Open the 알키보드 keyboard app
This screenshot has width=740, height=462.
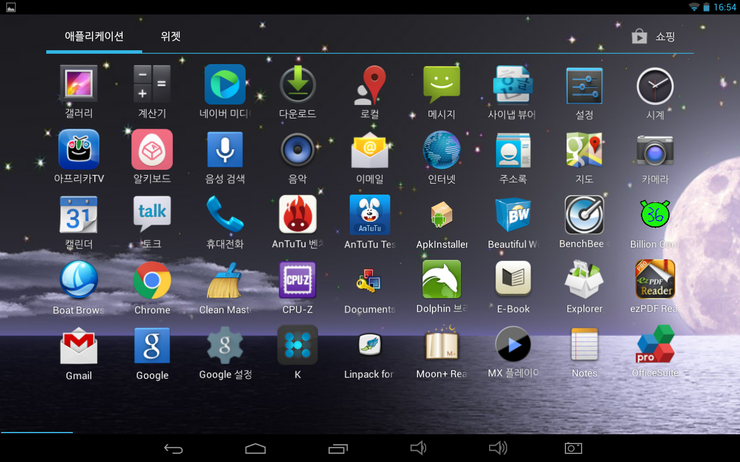coord(152,149)
